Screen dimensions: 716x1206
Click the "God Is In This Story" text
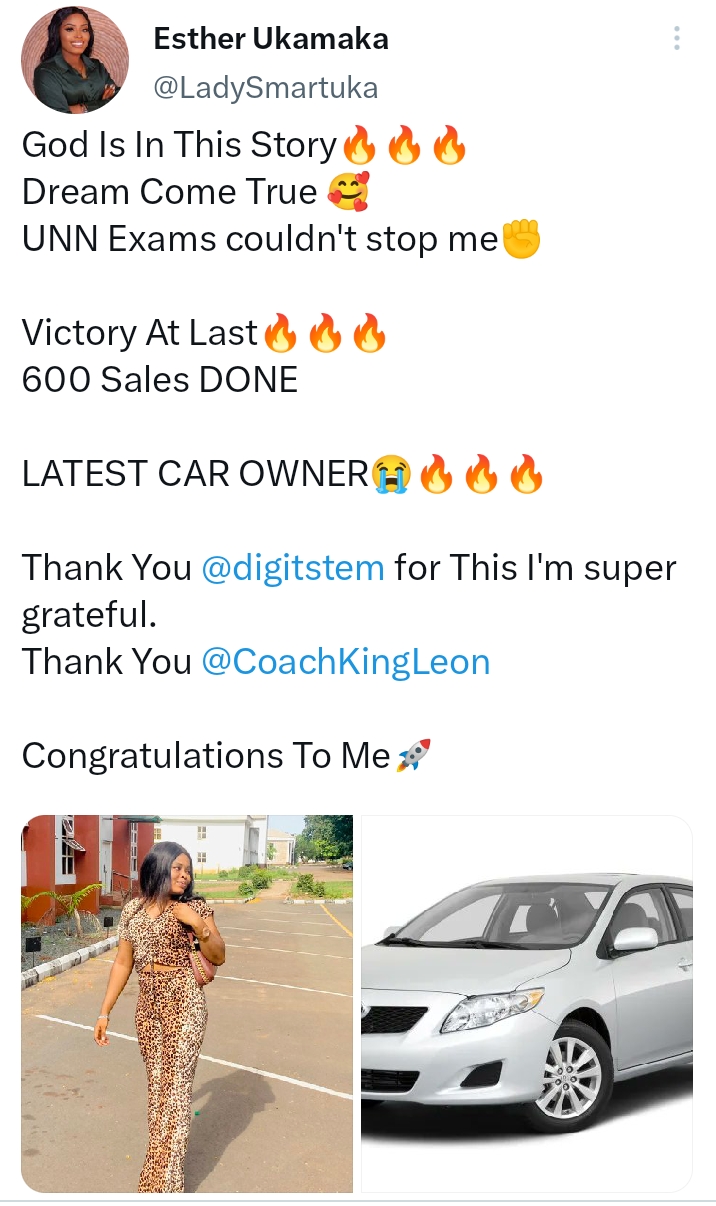pos(179,146)
